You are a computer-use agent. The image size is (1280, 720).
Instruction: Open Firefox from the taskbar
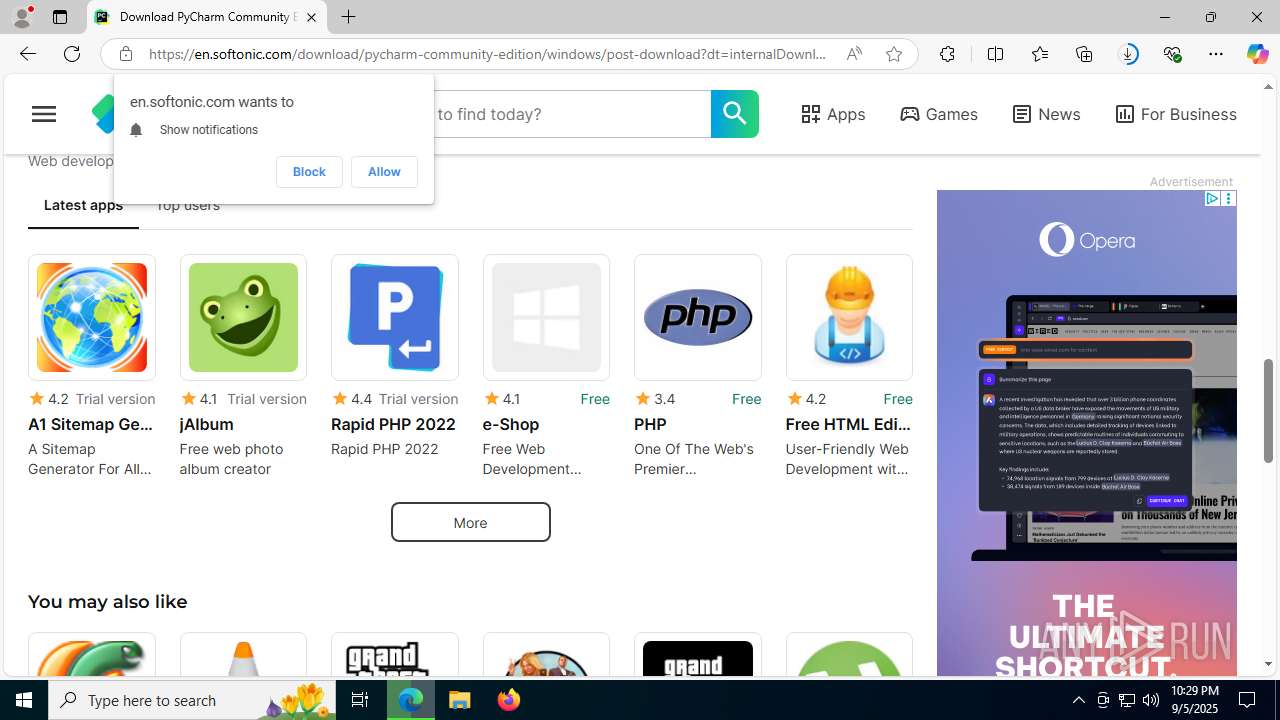[x=508, y=700]
